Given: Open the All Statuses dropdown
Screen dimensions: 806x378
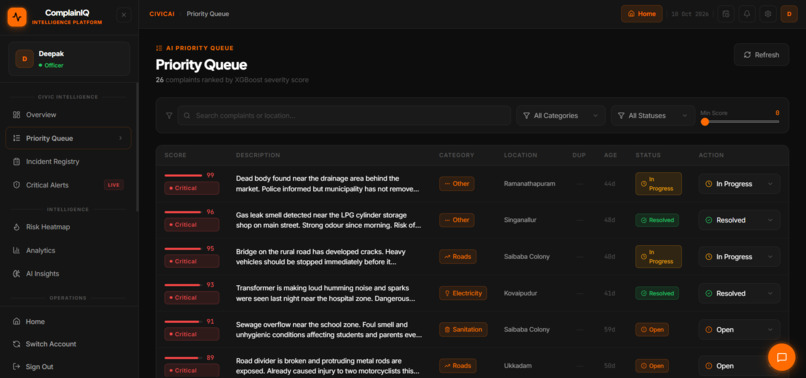Looking at the screenshot, I should click(652, 116).
